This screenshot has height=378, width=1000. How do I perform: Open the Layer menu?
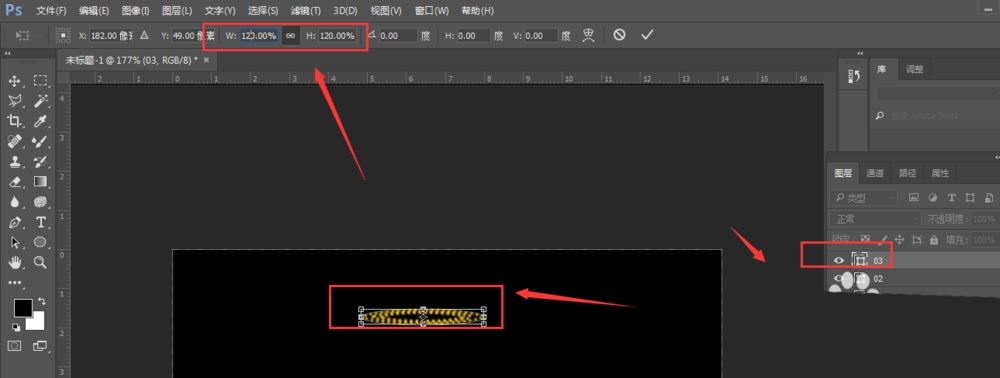point(177,11)
